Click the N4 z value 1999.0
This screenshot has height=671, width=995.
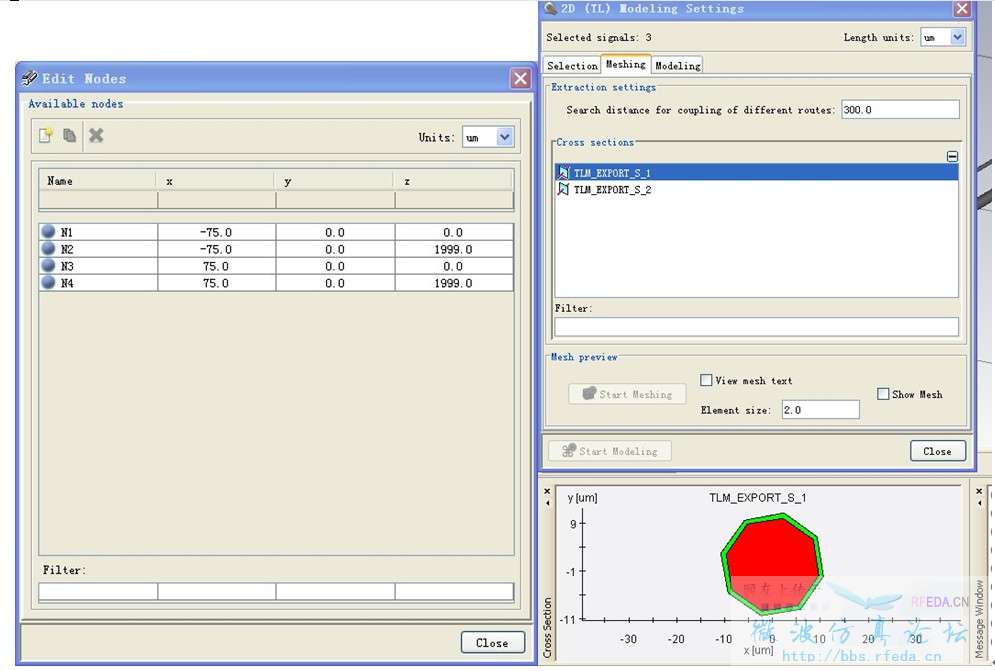(454, 283)
